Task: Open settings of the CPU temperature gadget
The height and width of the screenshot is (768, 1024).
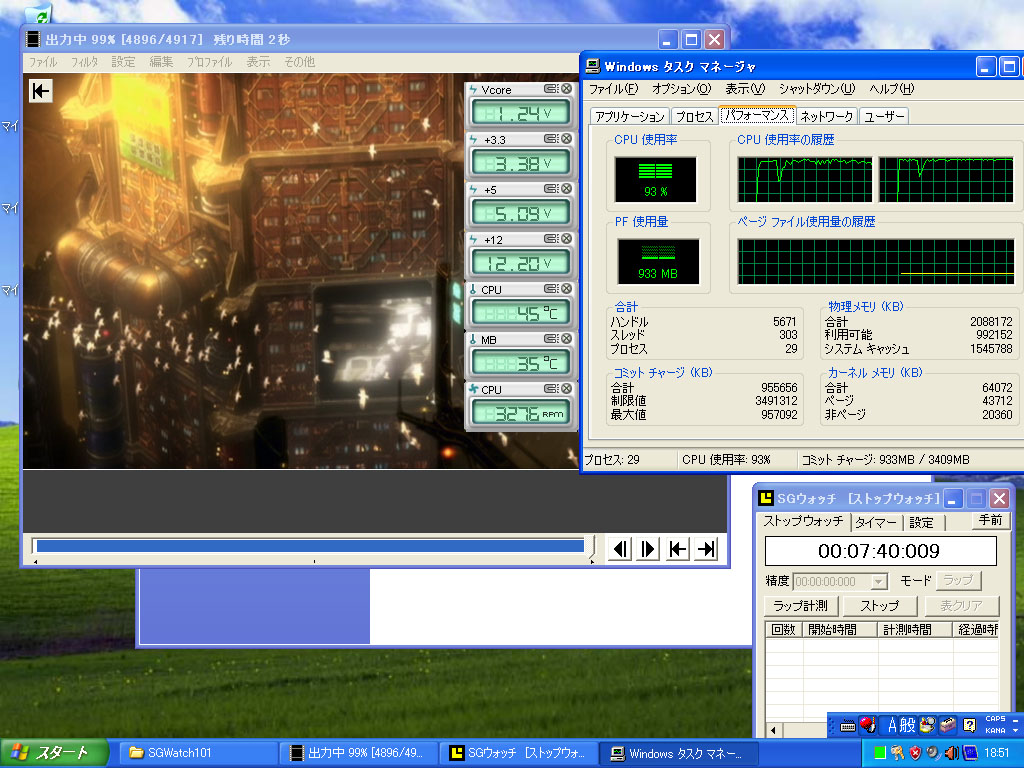Action: click(x=551, y=289)
